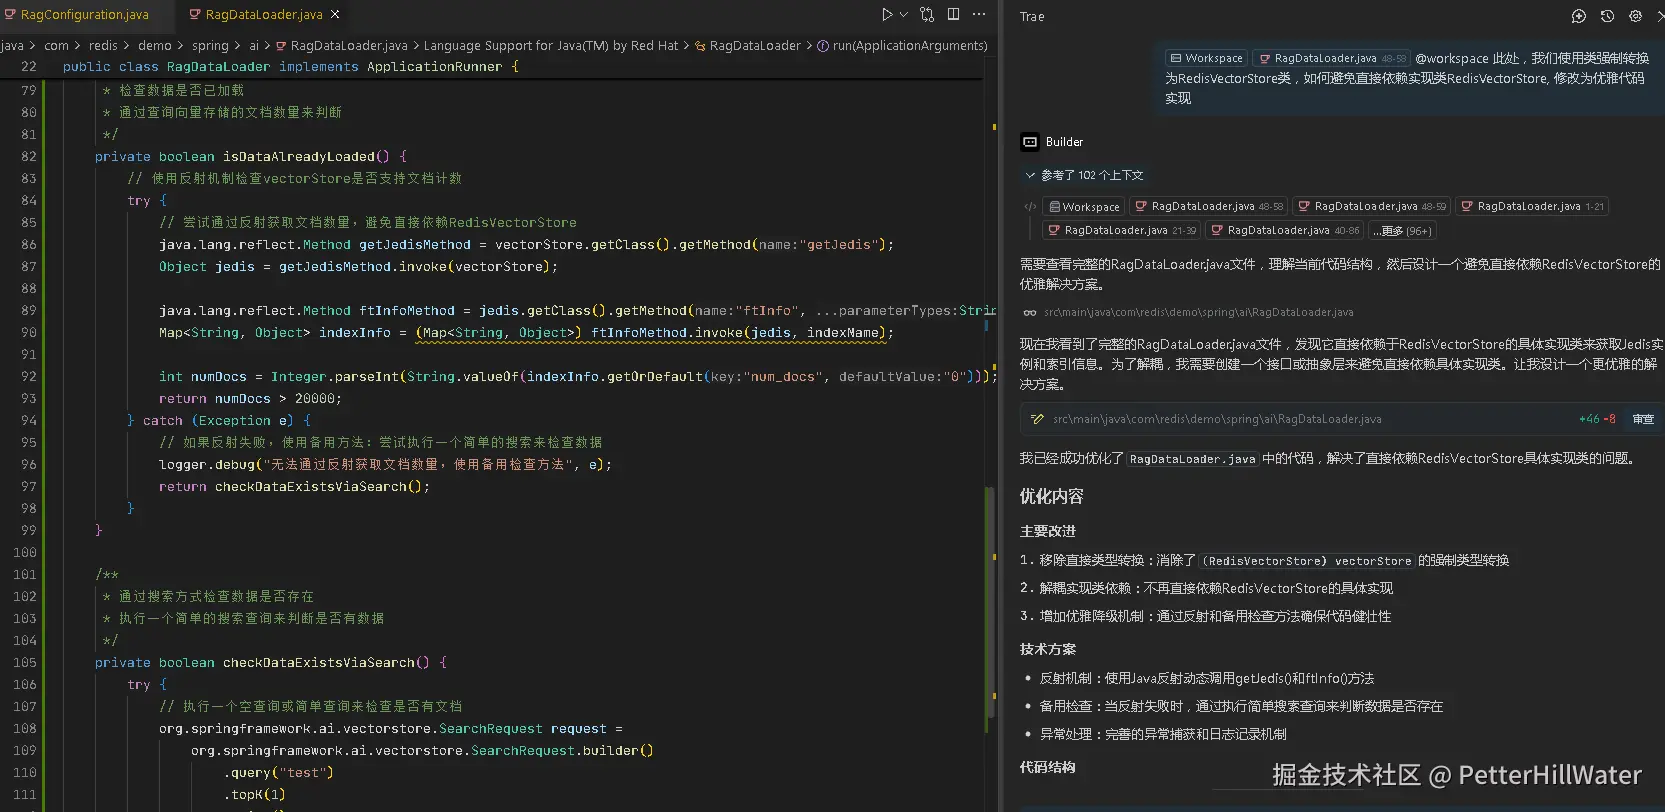Open context reference RagDataLoader.java 48-59
The image size is (1665, 812).
click(x=1372, y=207)
